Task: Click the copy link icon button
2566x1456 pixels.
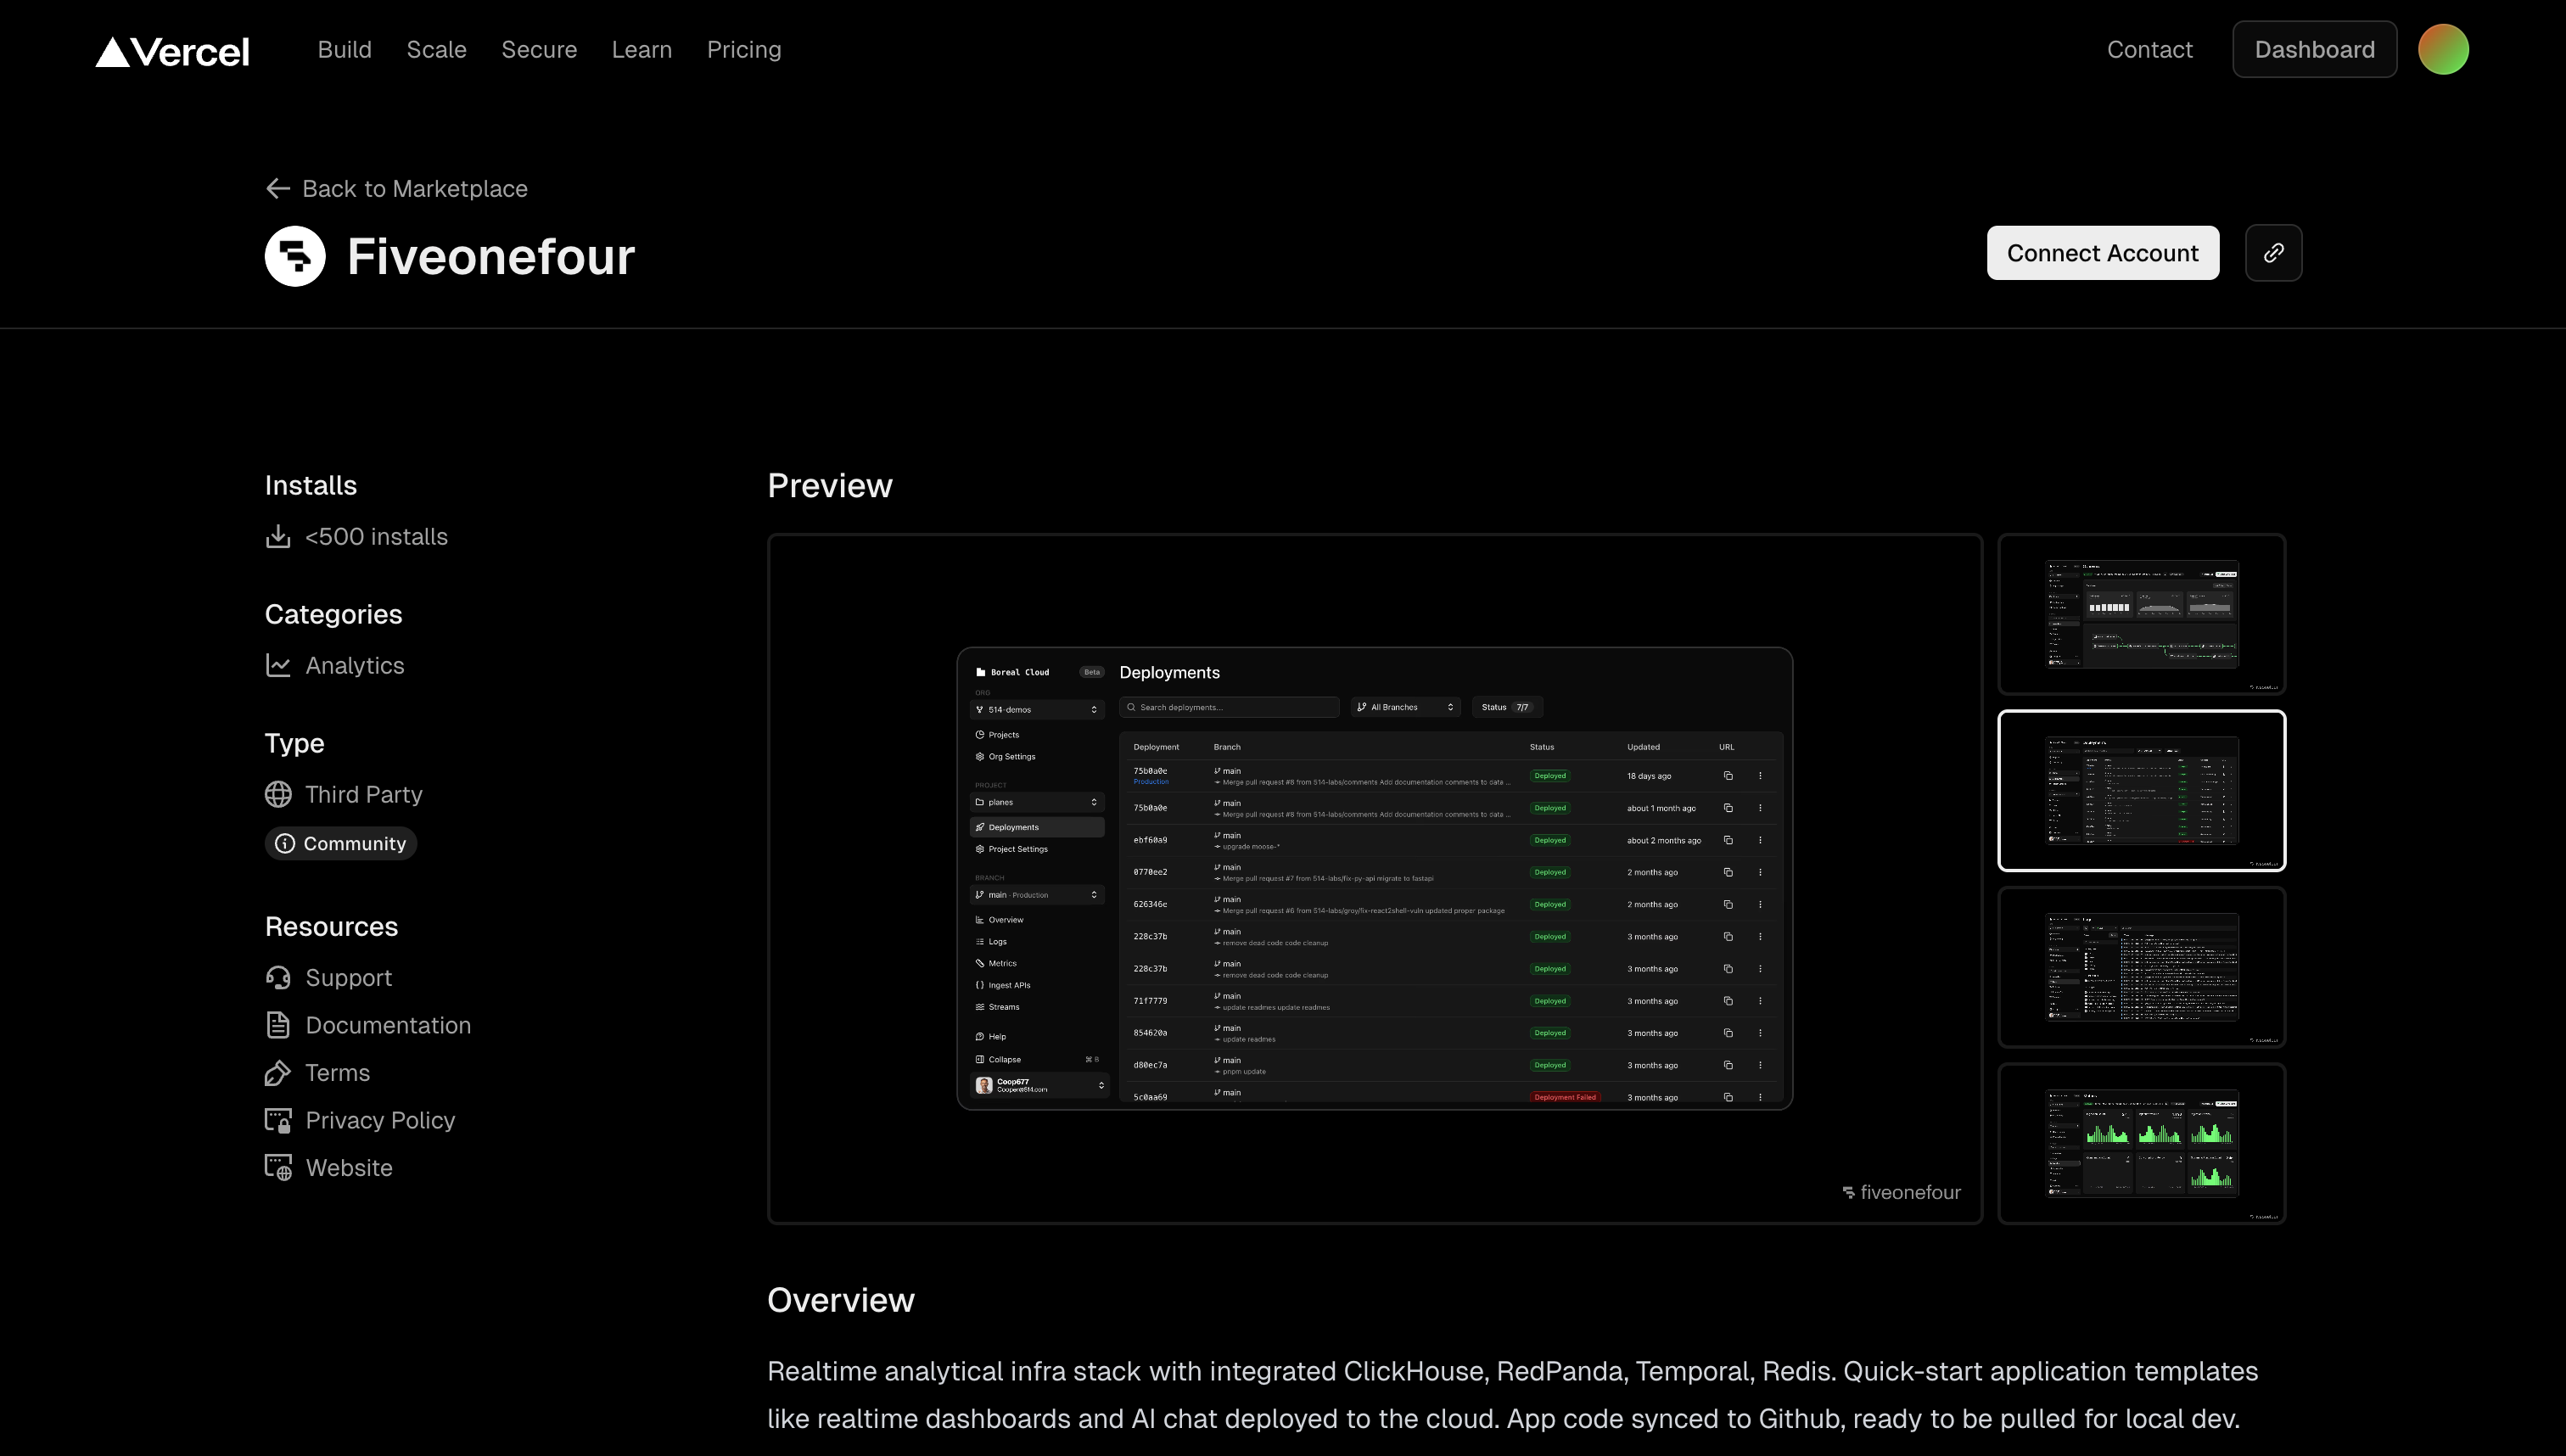Action: click(x=2273, y=253)
